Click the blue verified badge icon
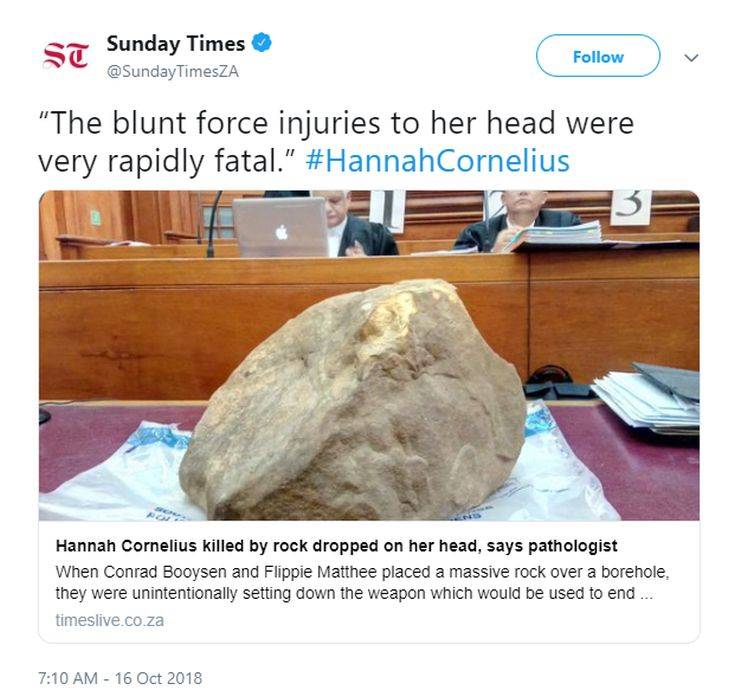 (262, 43)
